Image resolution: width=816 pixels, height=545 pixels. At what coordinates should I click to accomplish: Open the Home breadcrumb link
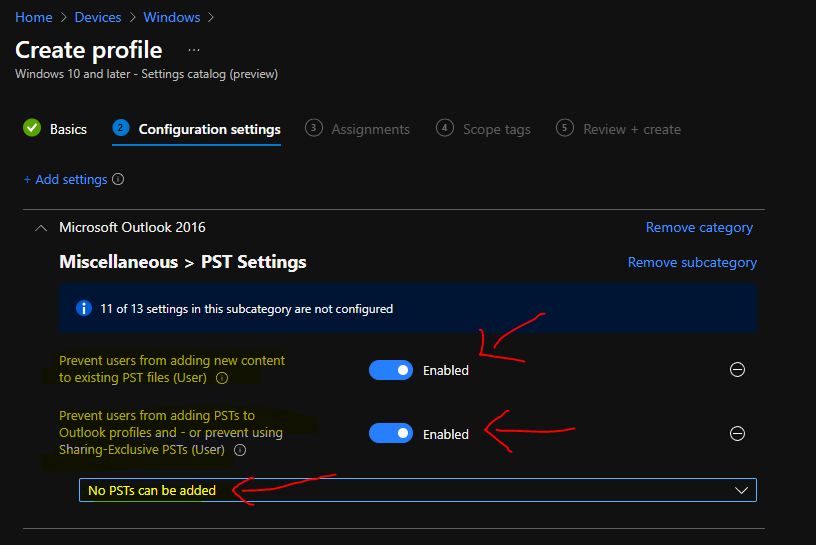pyautogui.click(x=33, y=17)
